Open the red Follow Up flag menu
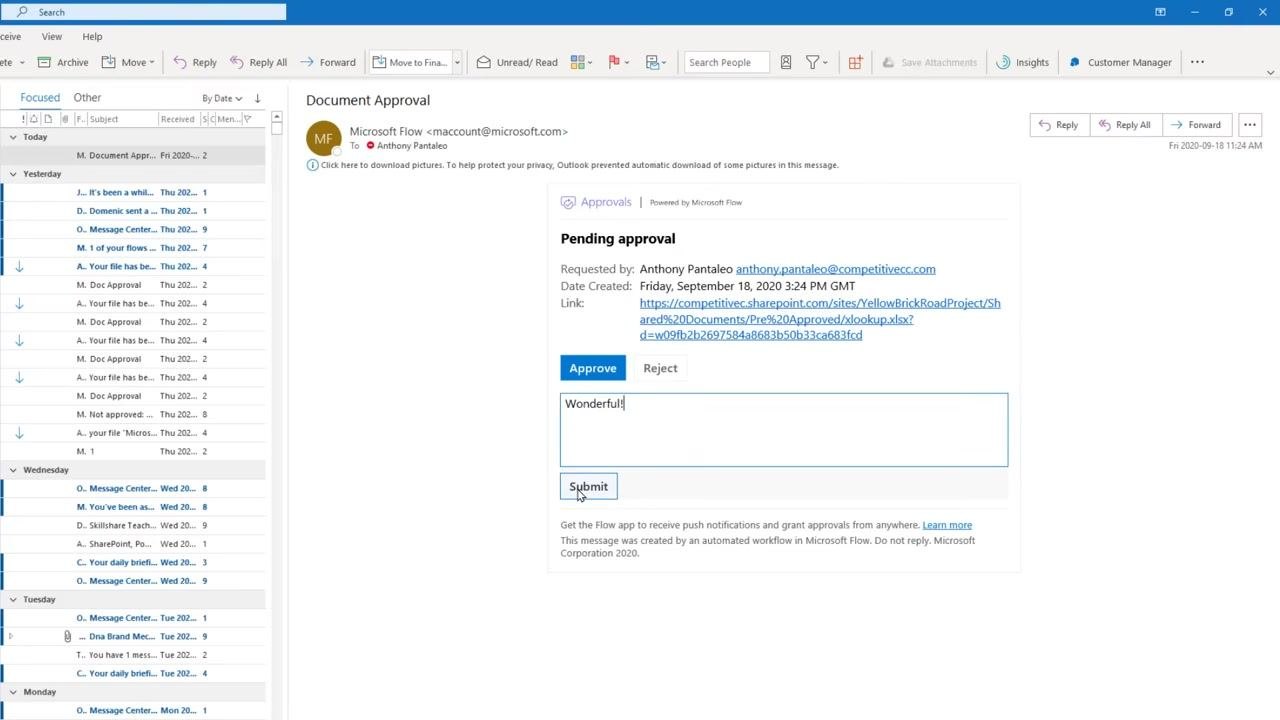This screenshot has width=1280, height=720. point(618,62)
